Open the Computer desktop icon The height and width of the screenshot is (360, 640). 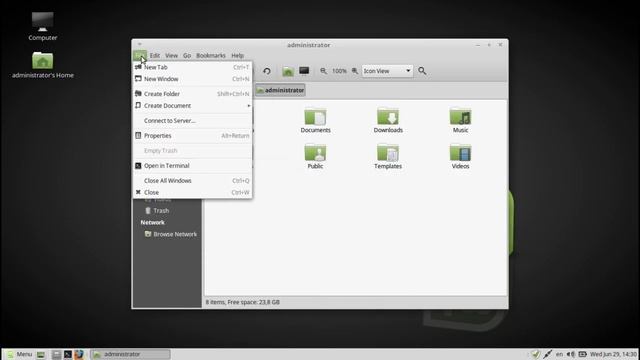(42, 26)
